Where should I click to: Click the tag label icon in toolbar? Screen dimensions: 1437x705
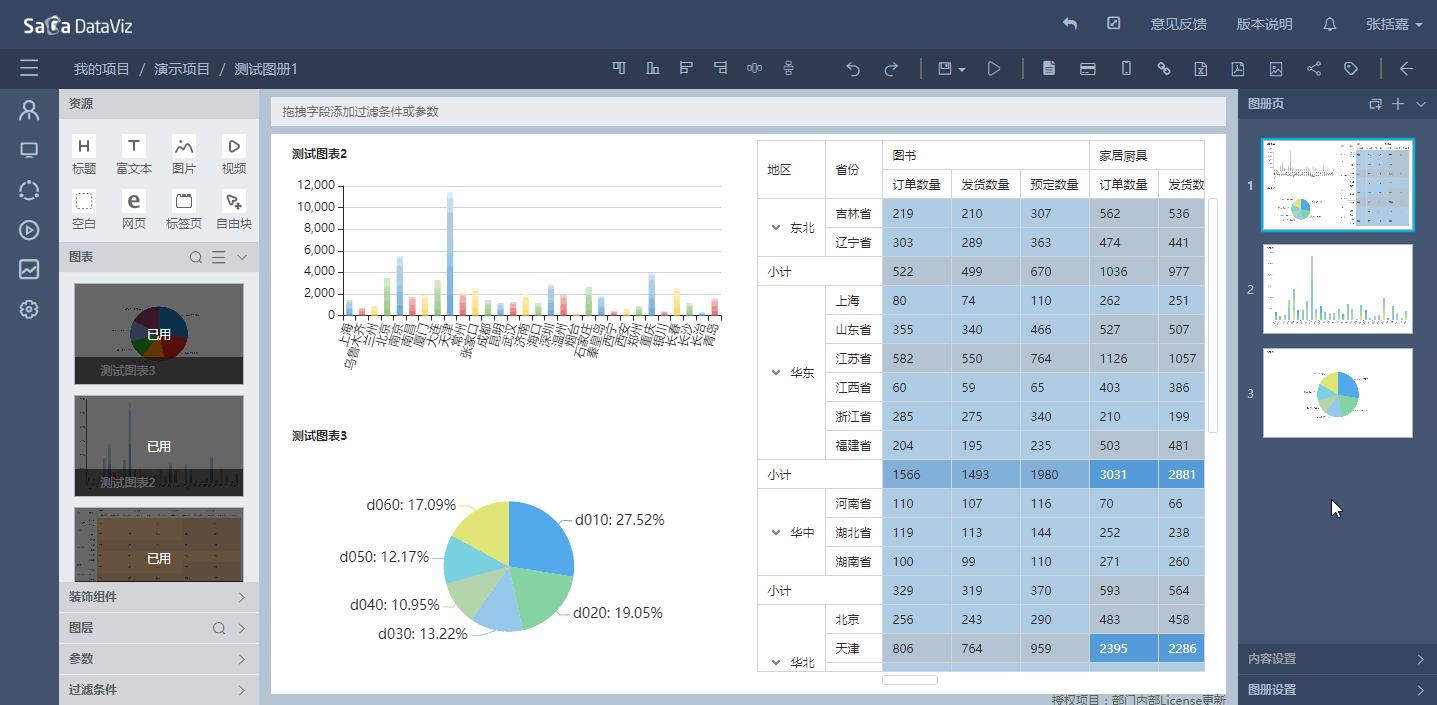tap(1351, 68)
